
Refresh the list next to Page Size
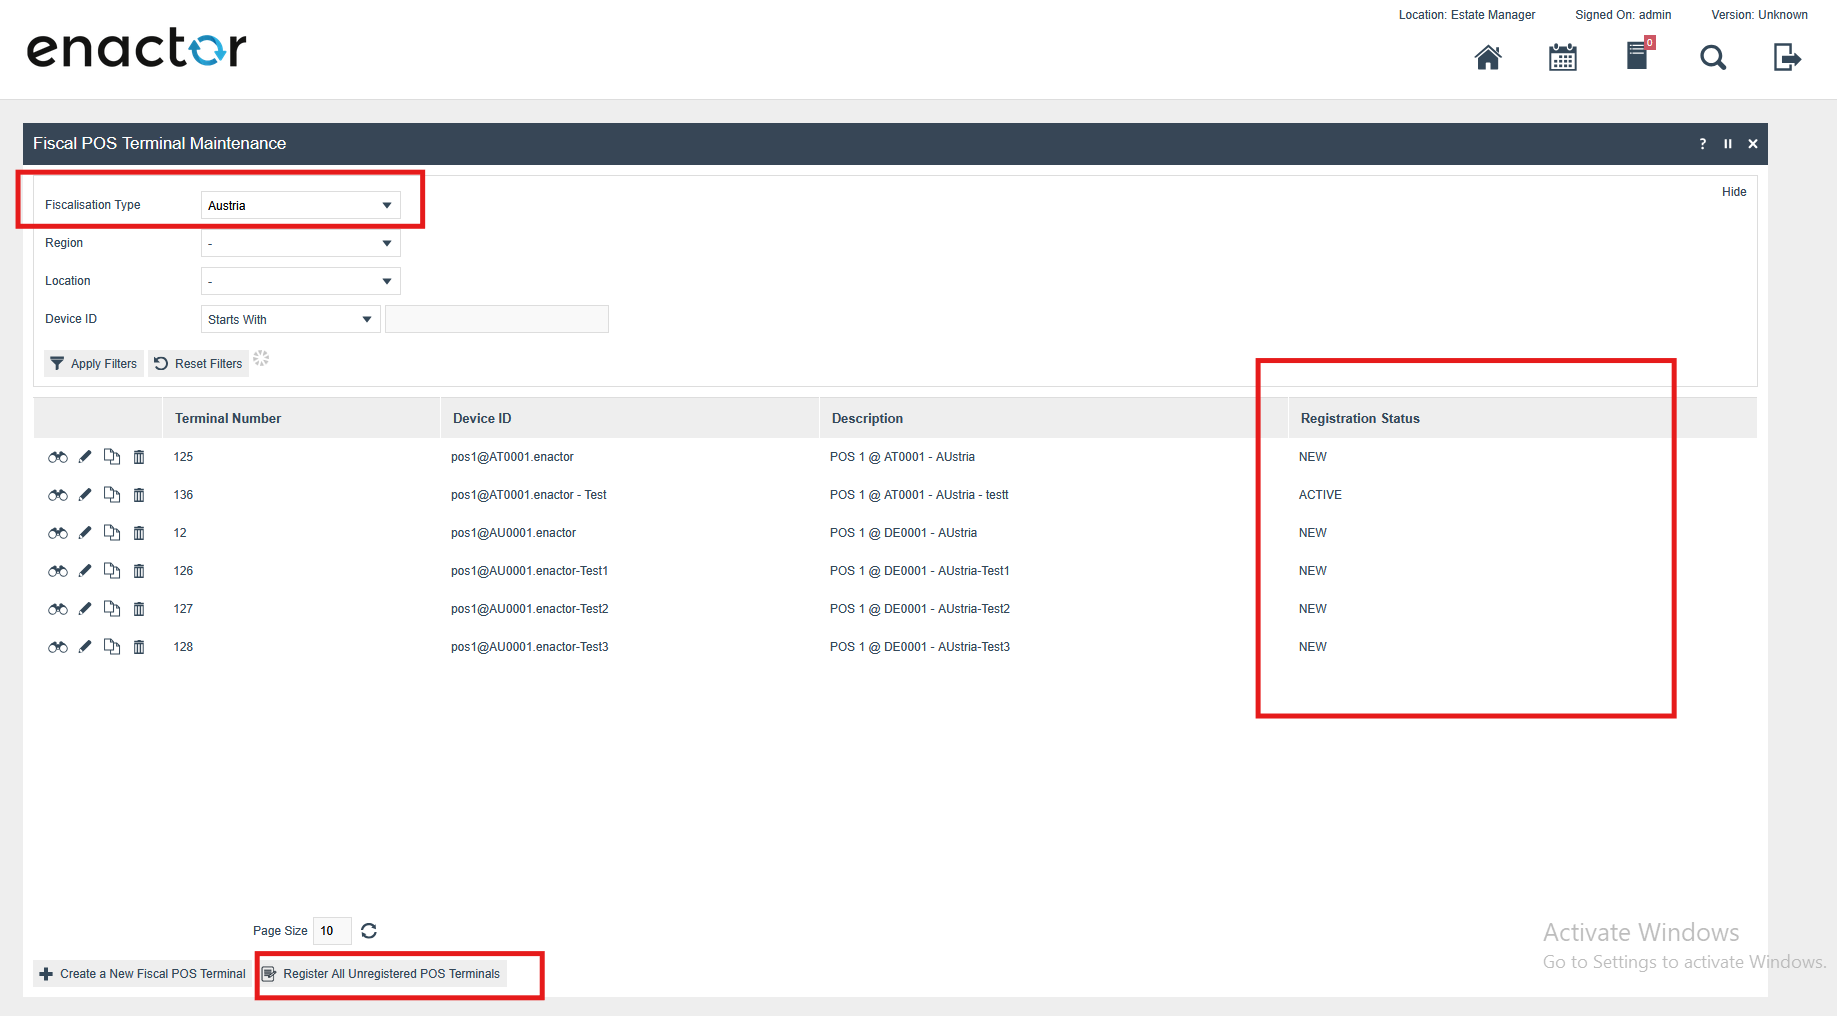(x=369, y=931)
